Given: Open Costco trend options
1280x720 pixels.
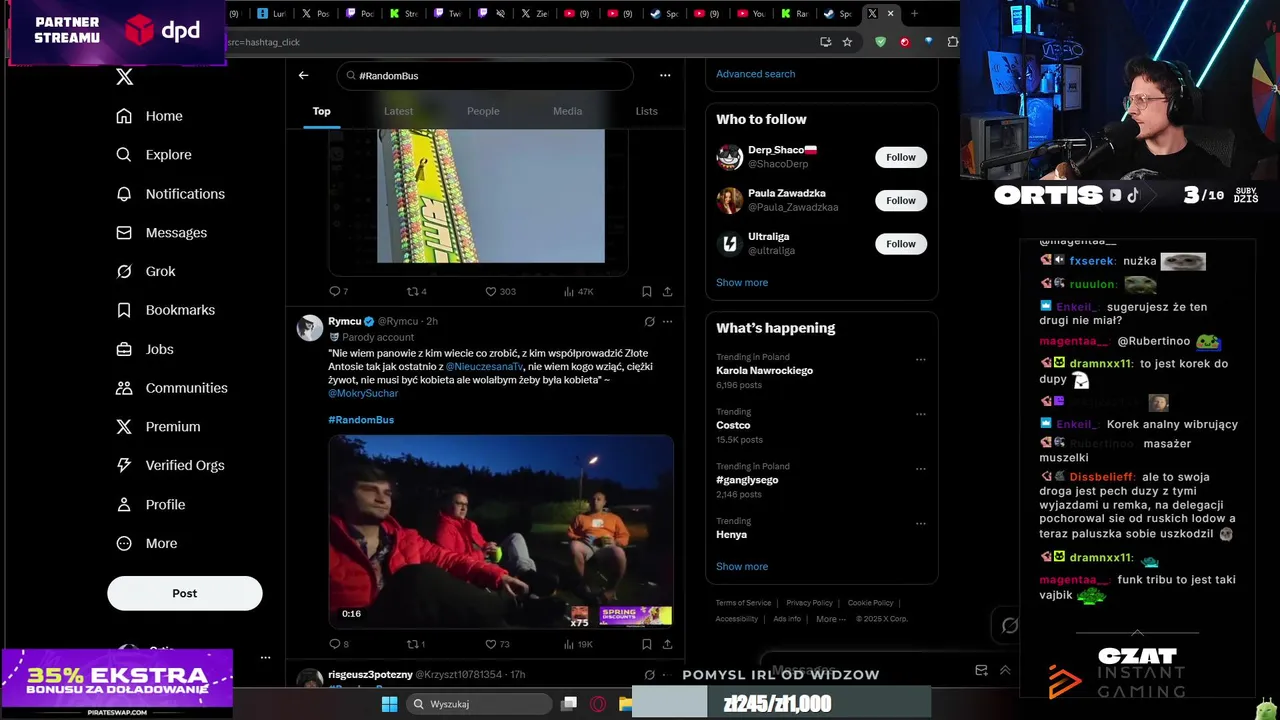Looking at the screenshot, I should coord(921,414).
